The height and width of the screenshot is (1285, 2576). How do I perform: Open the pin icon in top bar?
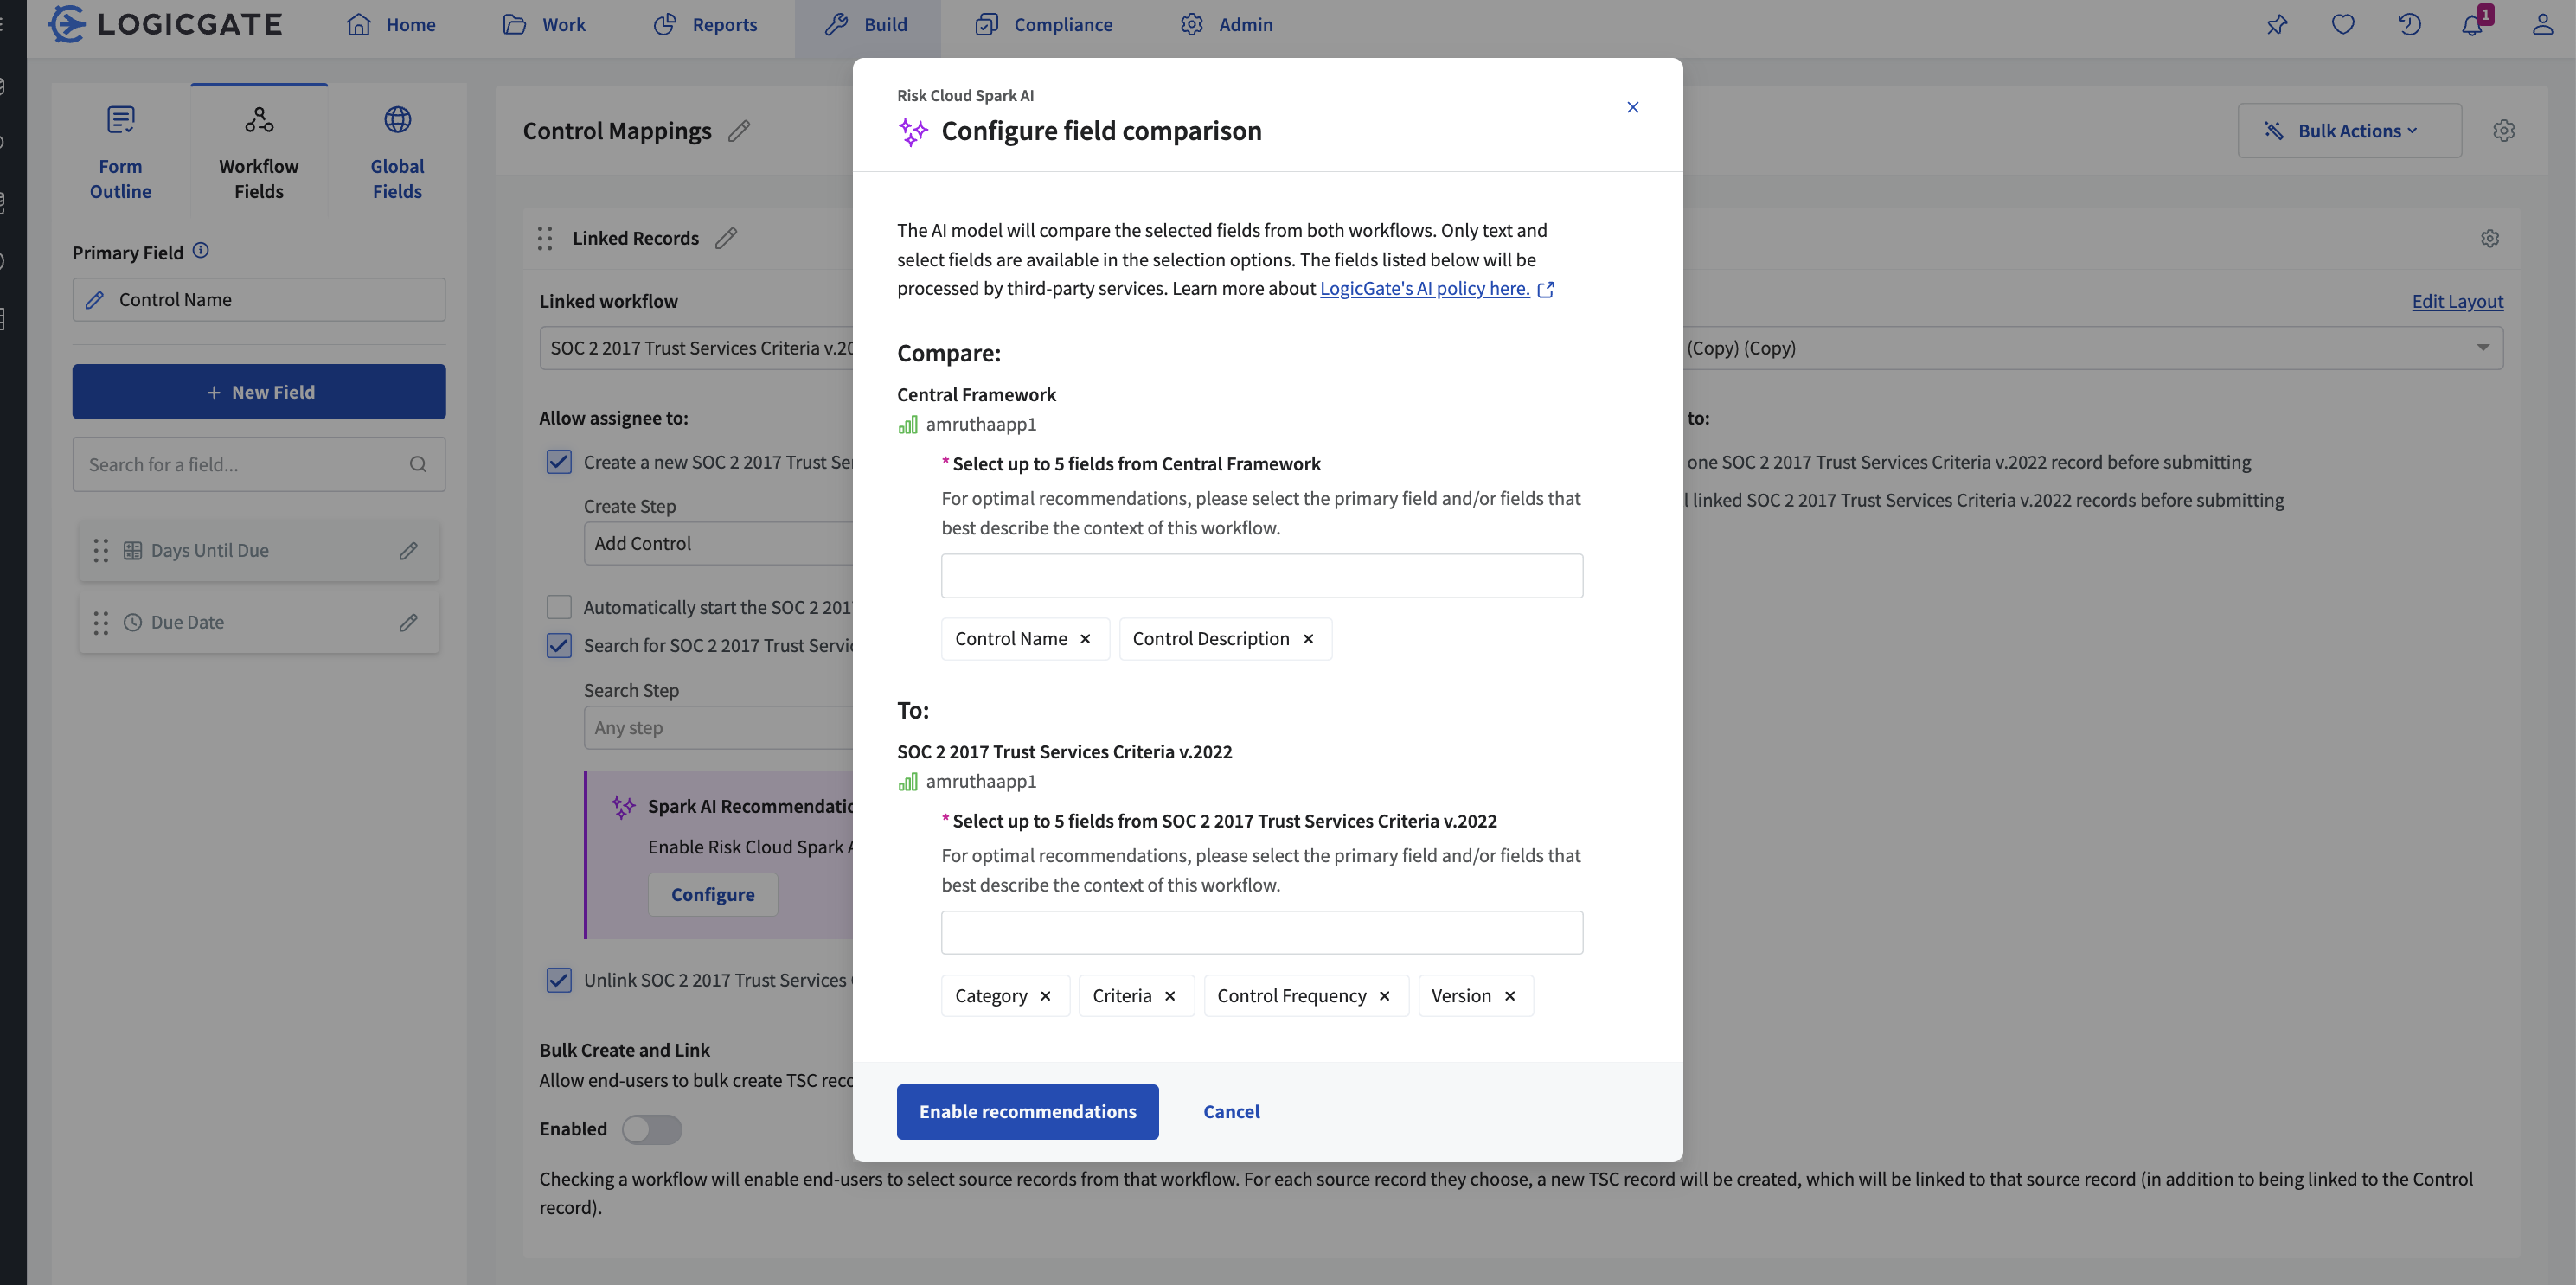2277,25
